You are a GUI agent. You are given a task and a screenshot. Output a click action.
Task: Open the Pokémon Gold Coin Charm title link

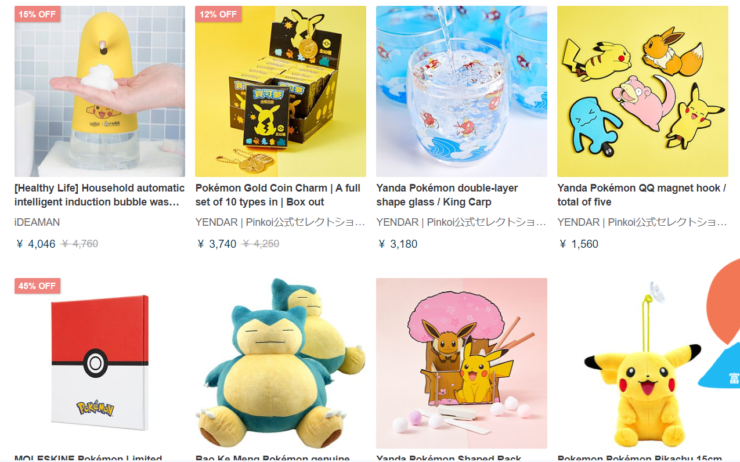pos(278,195)
